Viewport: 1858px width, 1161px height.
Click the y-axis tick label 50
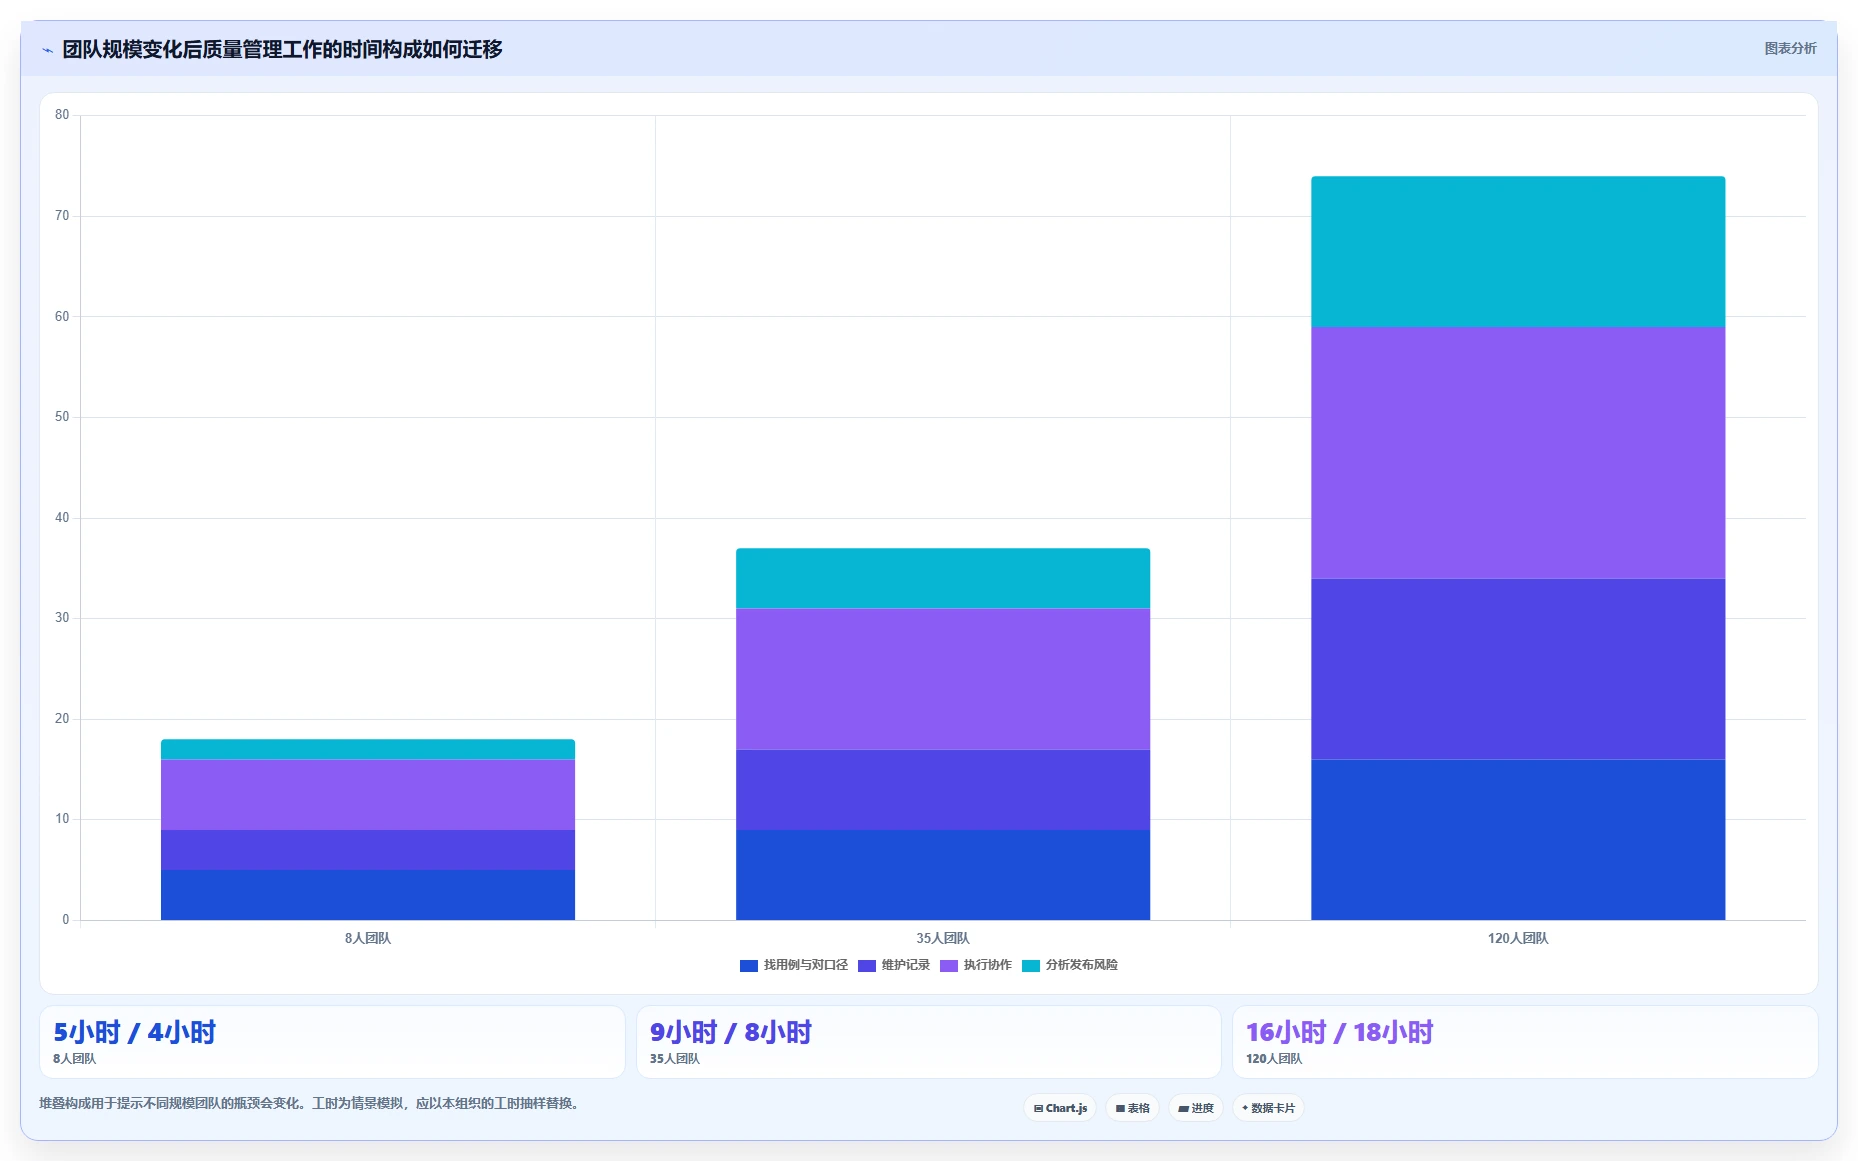pyautogui.click(x=62, y=417)
